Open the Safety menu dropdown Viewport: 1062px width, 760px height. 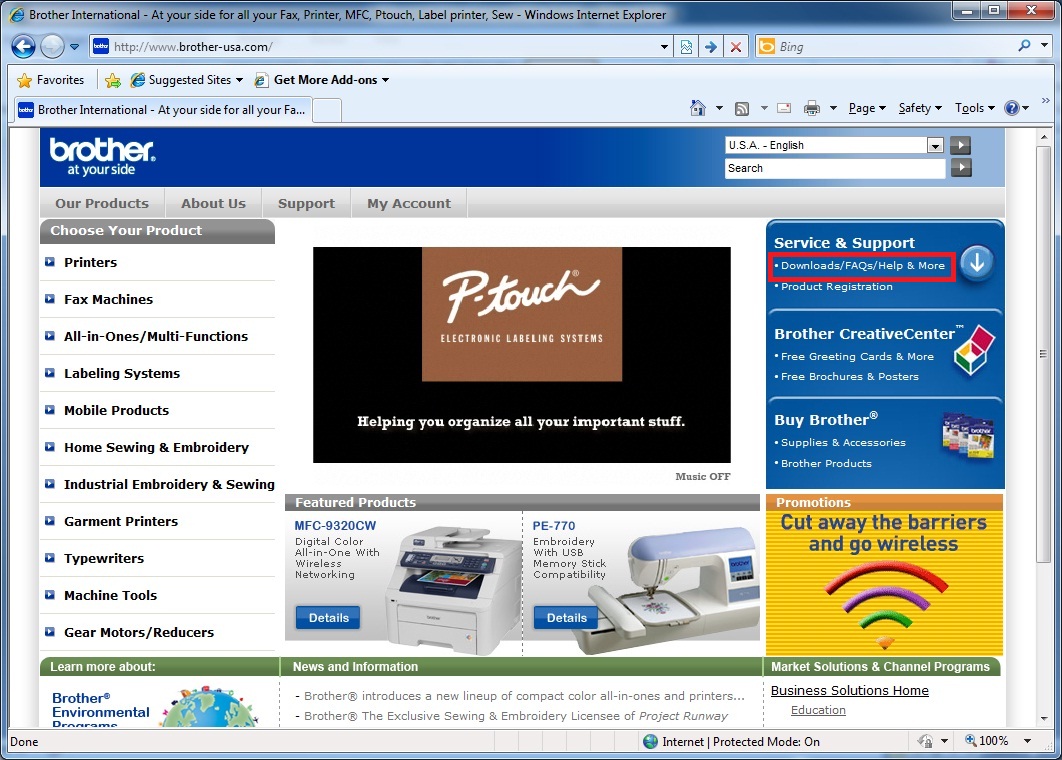[x=920, y=108]
